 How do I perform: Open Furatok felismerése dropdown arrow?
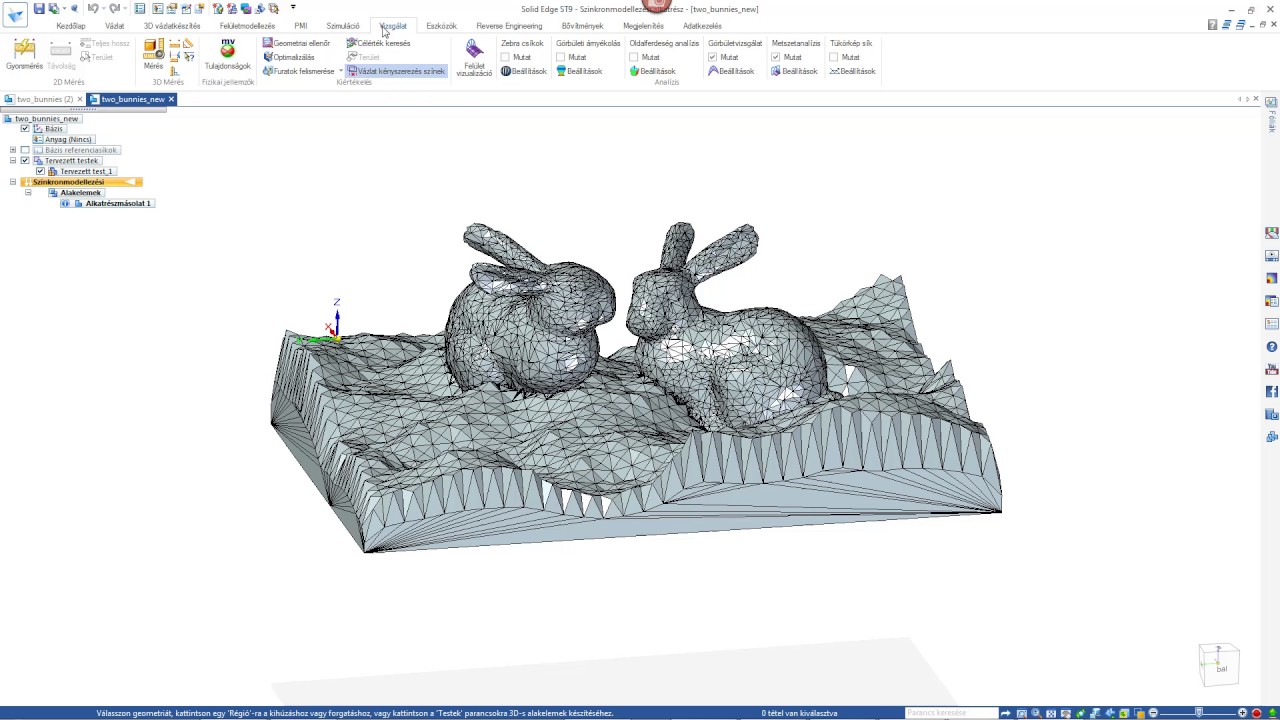tap(340, 71)
